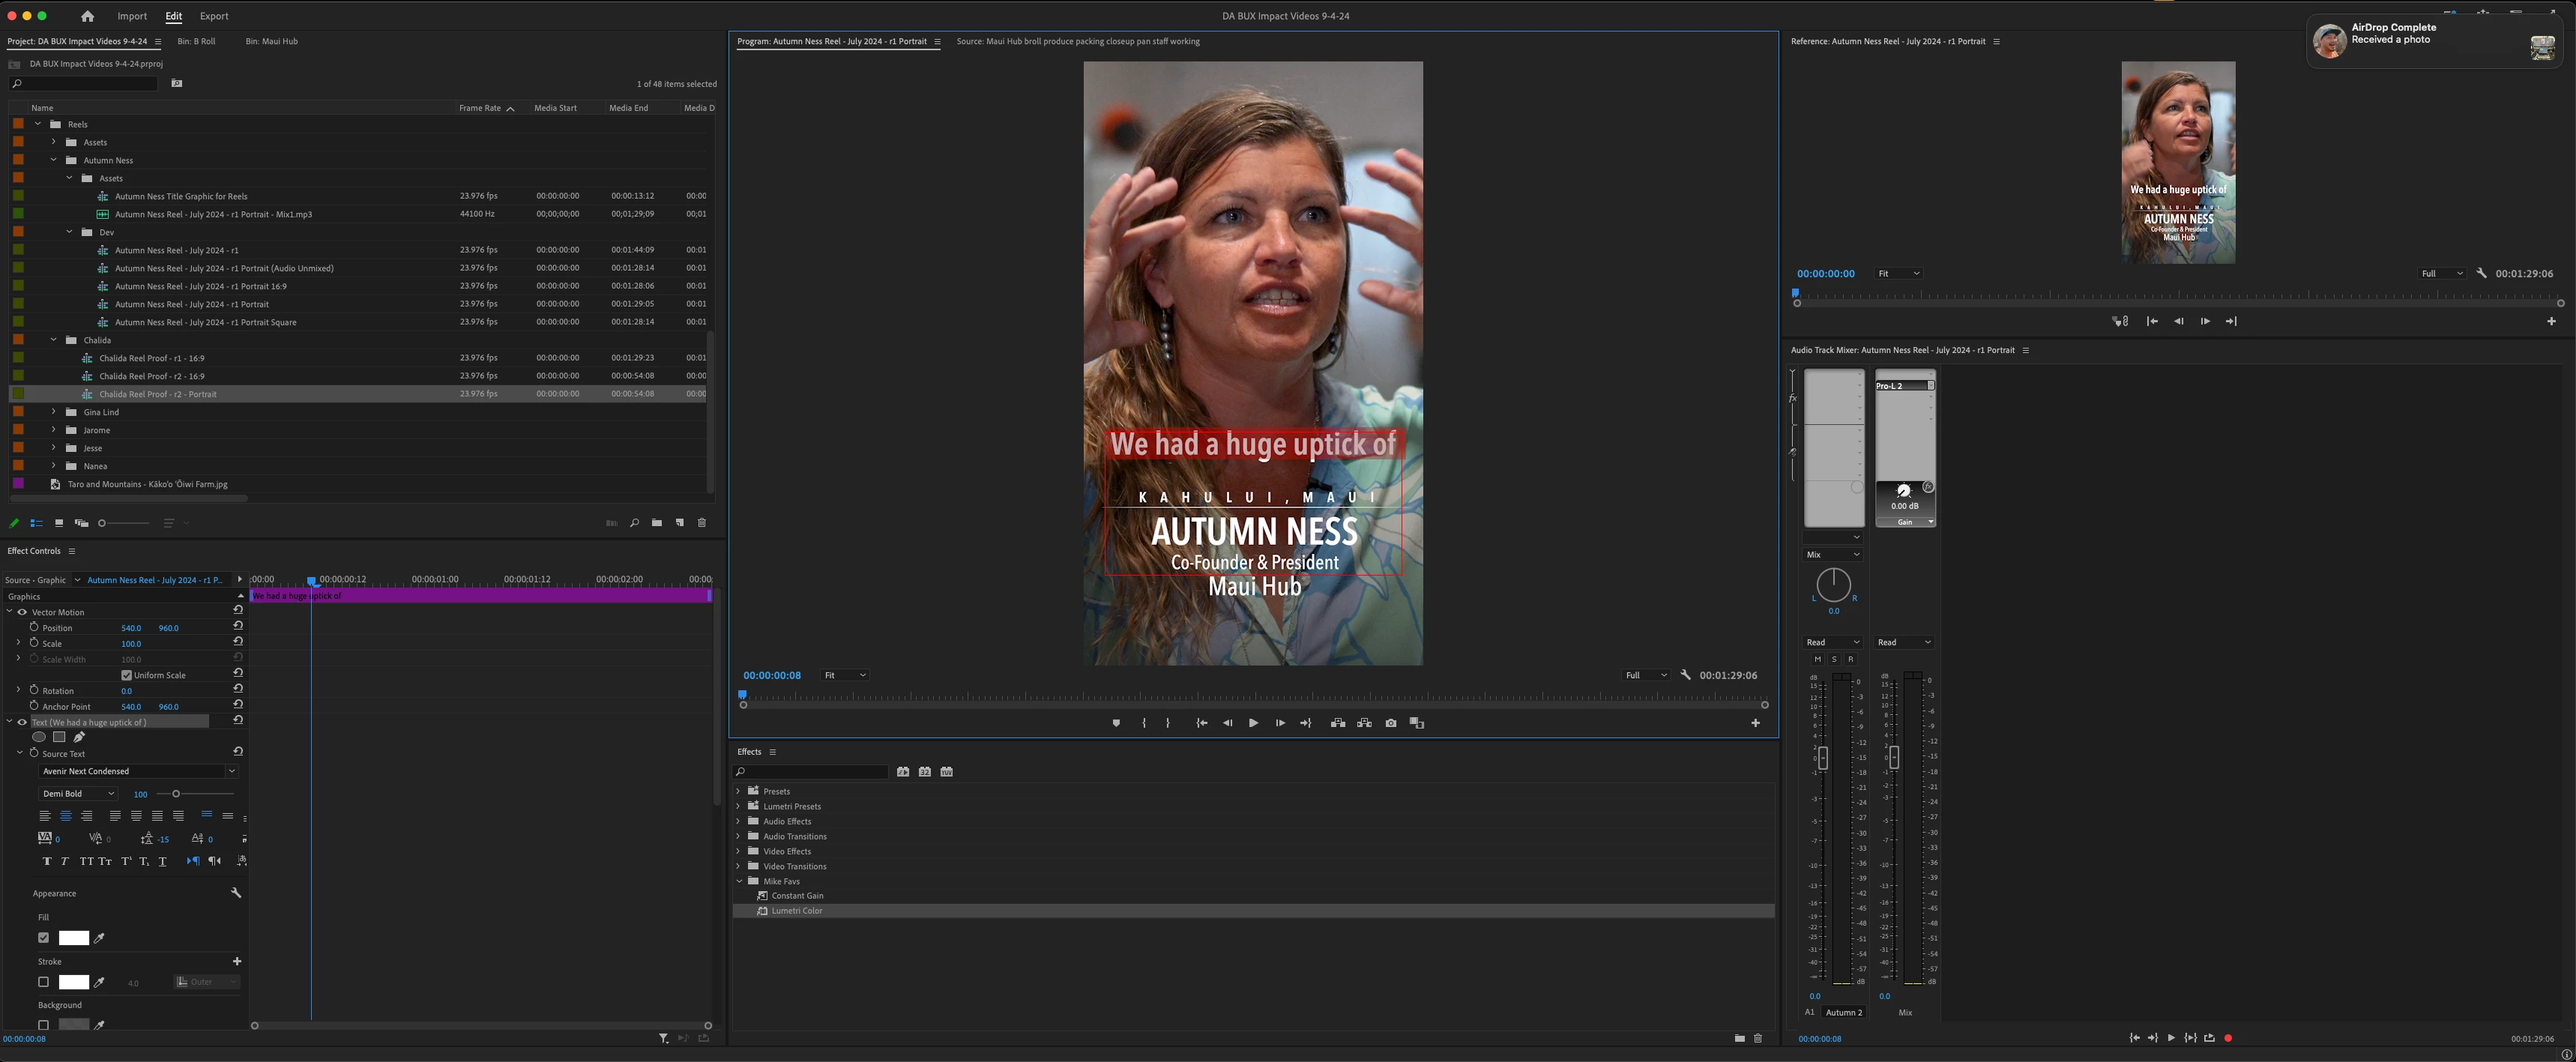Enable the Stroke checkbox
Image resolution: width=2576 pixels, height=1062 pixels.
point(43,982)
